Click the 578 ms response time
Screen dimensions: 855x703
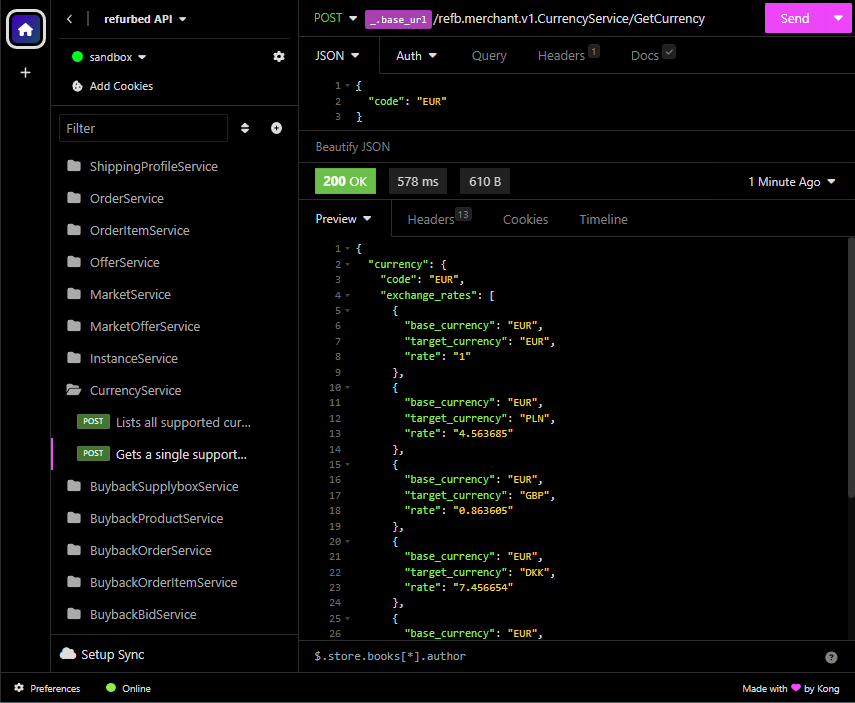click(418, 181)
